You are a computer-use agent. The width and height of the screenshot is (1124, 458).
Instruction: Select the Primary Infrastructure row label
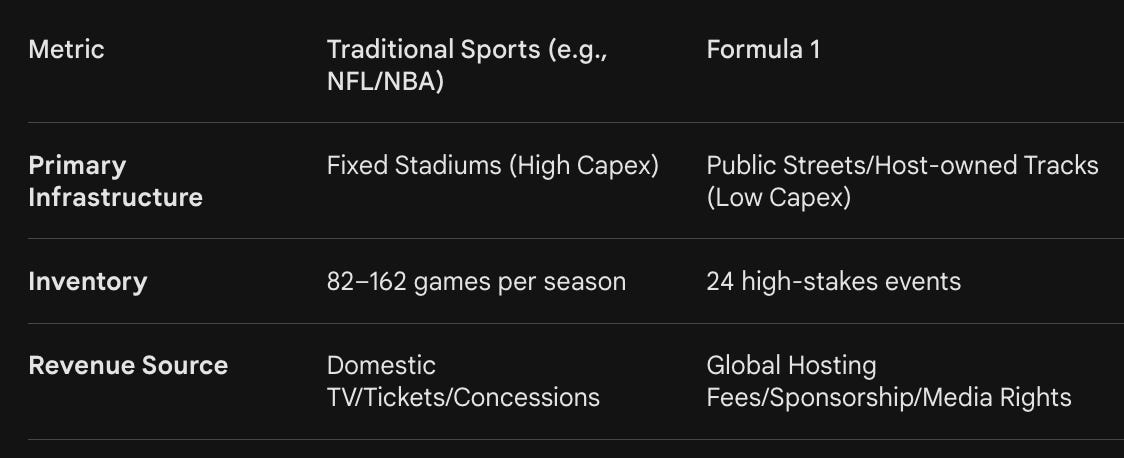[115, 181]
